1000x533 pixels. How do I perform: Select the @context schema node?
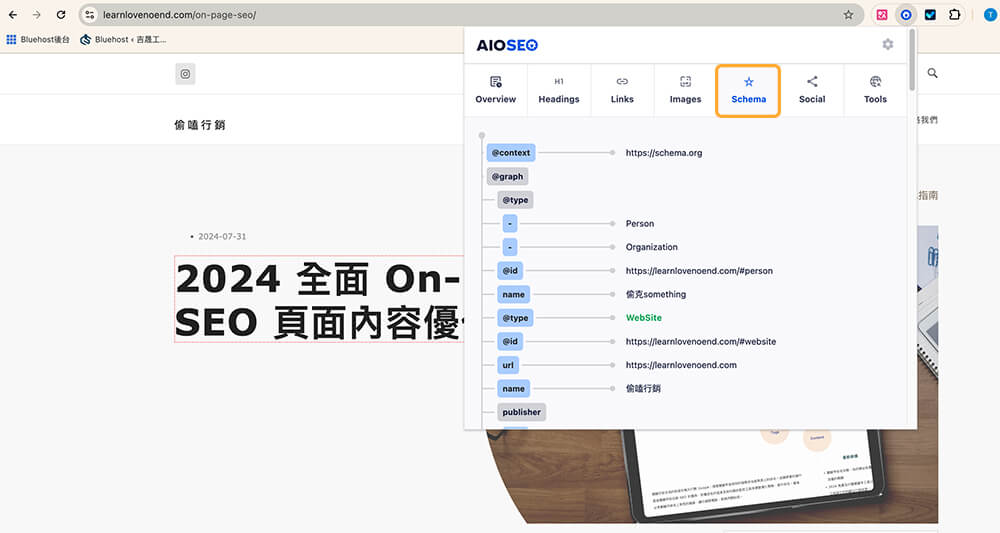coord(511,153)
